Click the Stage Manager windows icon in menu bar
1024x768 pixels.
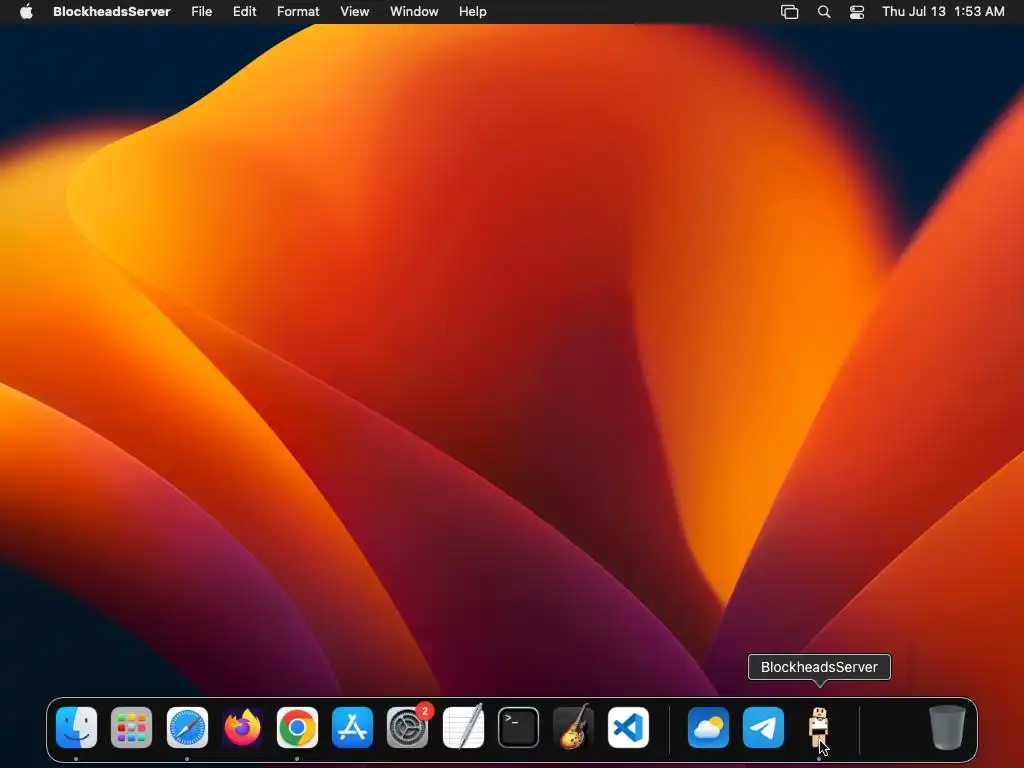tap(790, 12)
